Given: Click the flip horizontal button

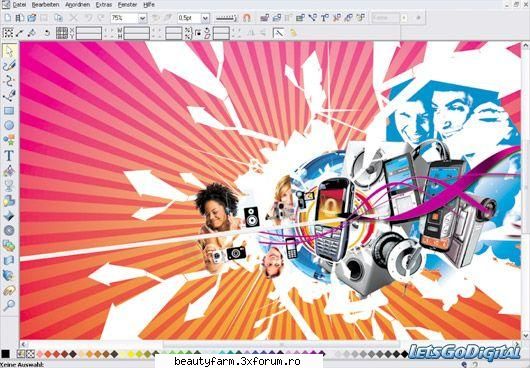Looking at the screenshot, I should click(x=251, y=33).
